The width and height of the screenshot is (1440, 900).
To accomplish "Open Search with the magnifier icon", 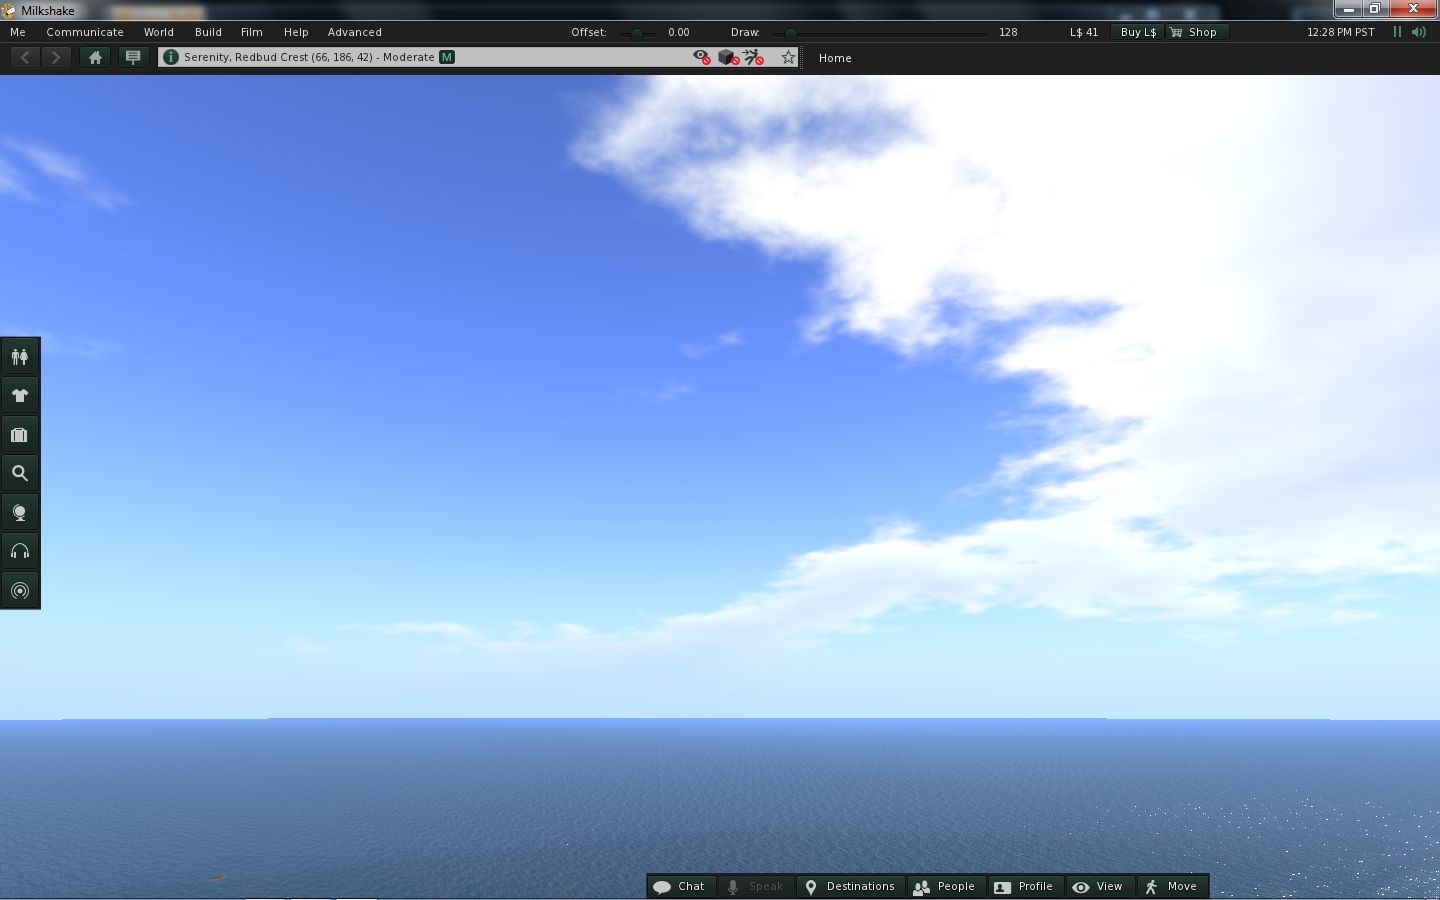I will point(19,474).
